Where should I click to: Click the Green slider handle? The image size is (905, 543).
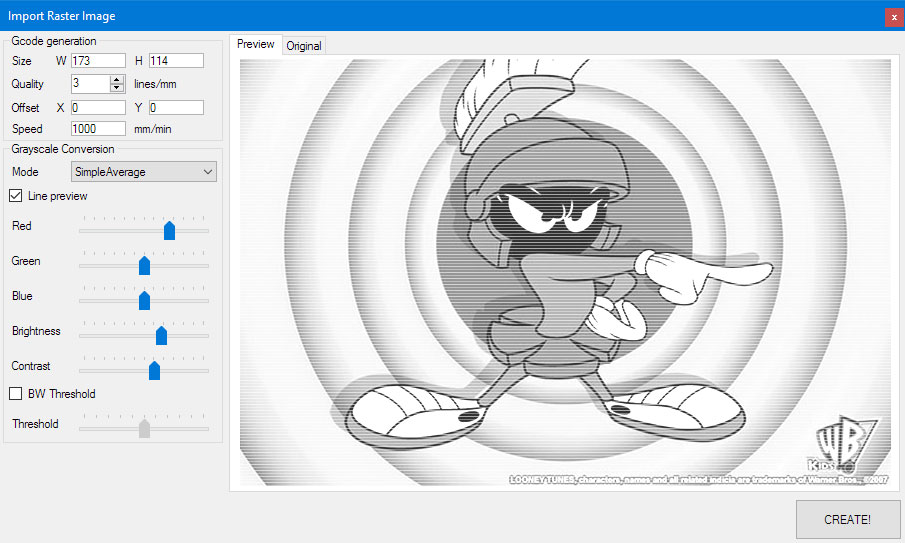pyautogui.click(x=144, y=265)
